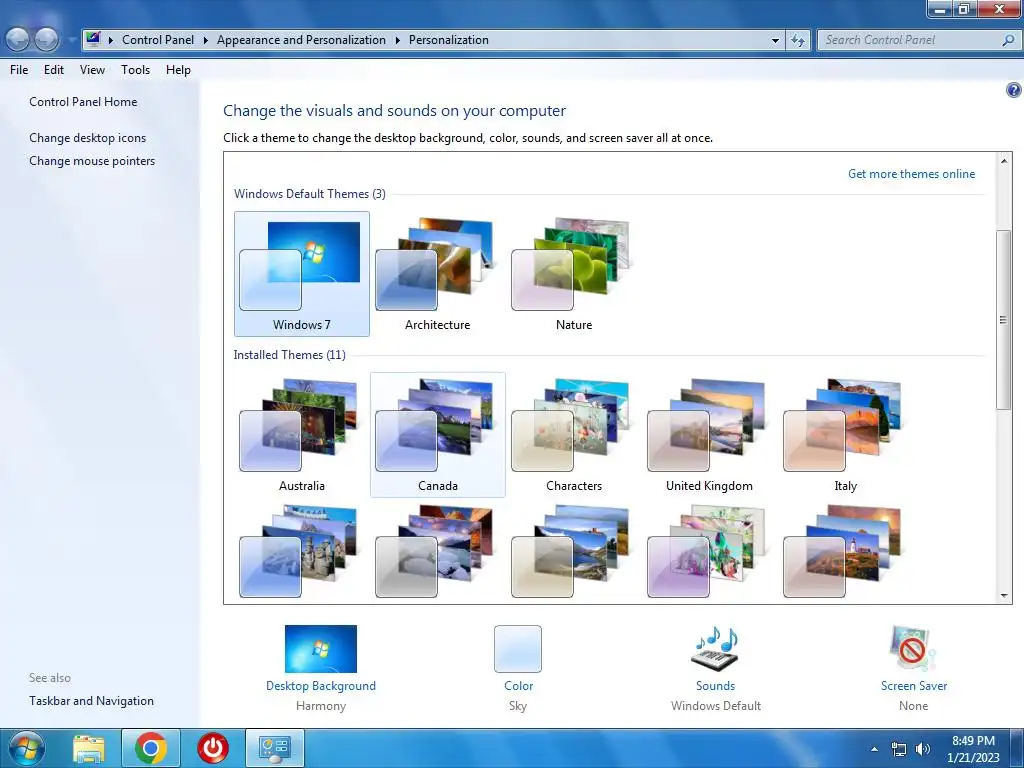
Task: Open Taskbar and Navigation link
Action: 91,701
